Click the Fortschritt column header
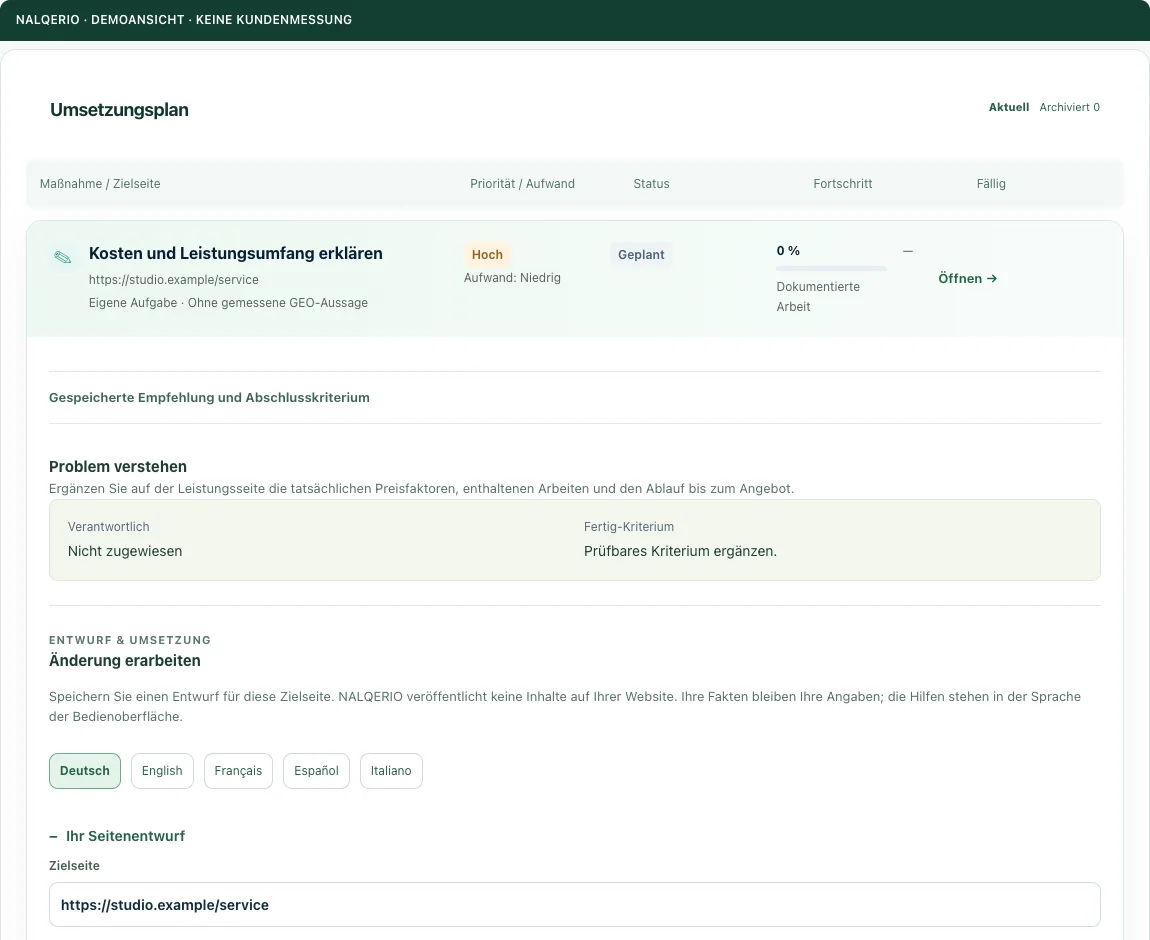This screenshot has height=940, width=1150. [843, 184]
